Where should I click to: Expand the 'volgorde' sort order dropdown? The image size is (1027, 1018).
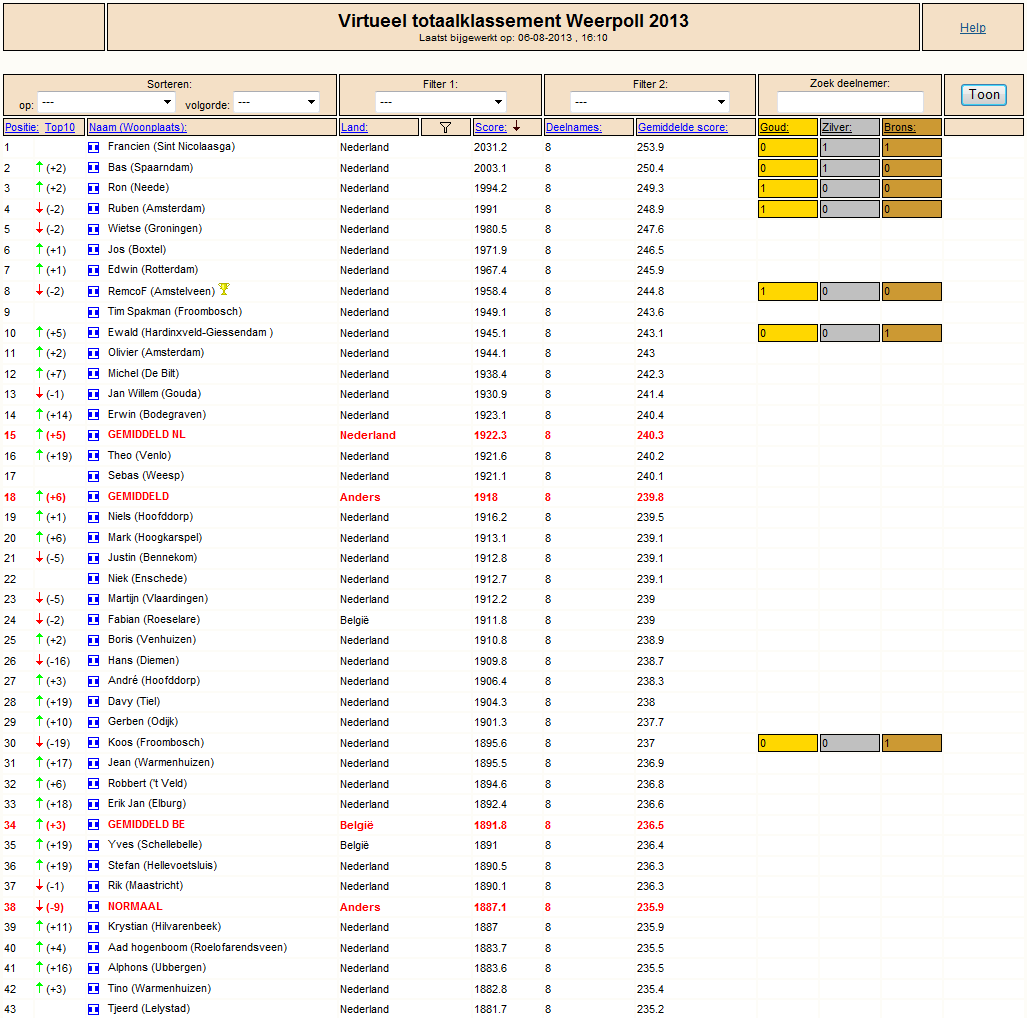[276, 102]
